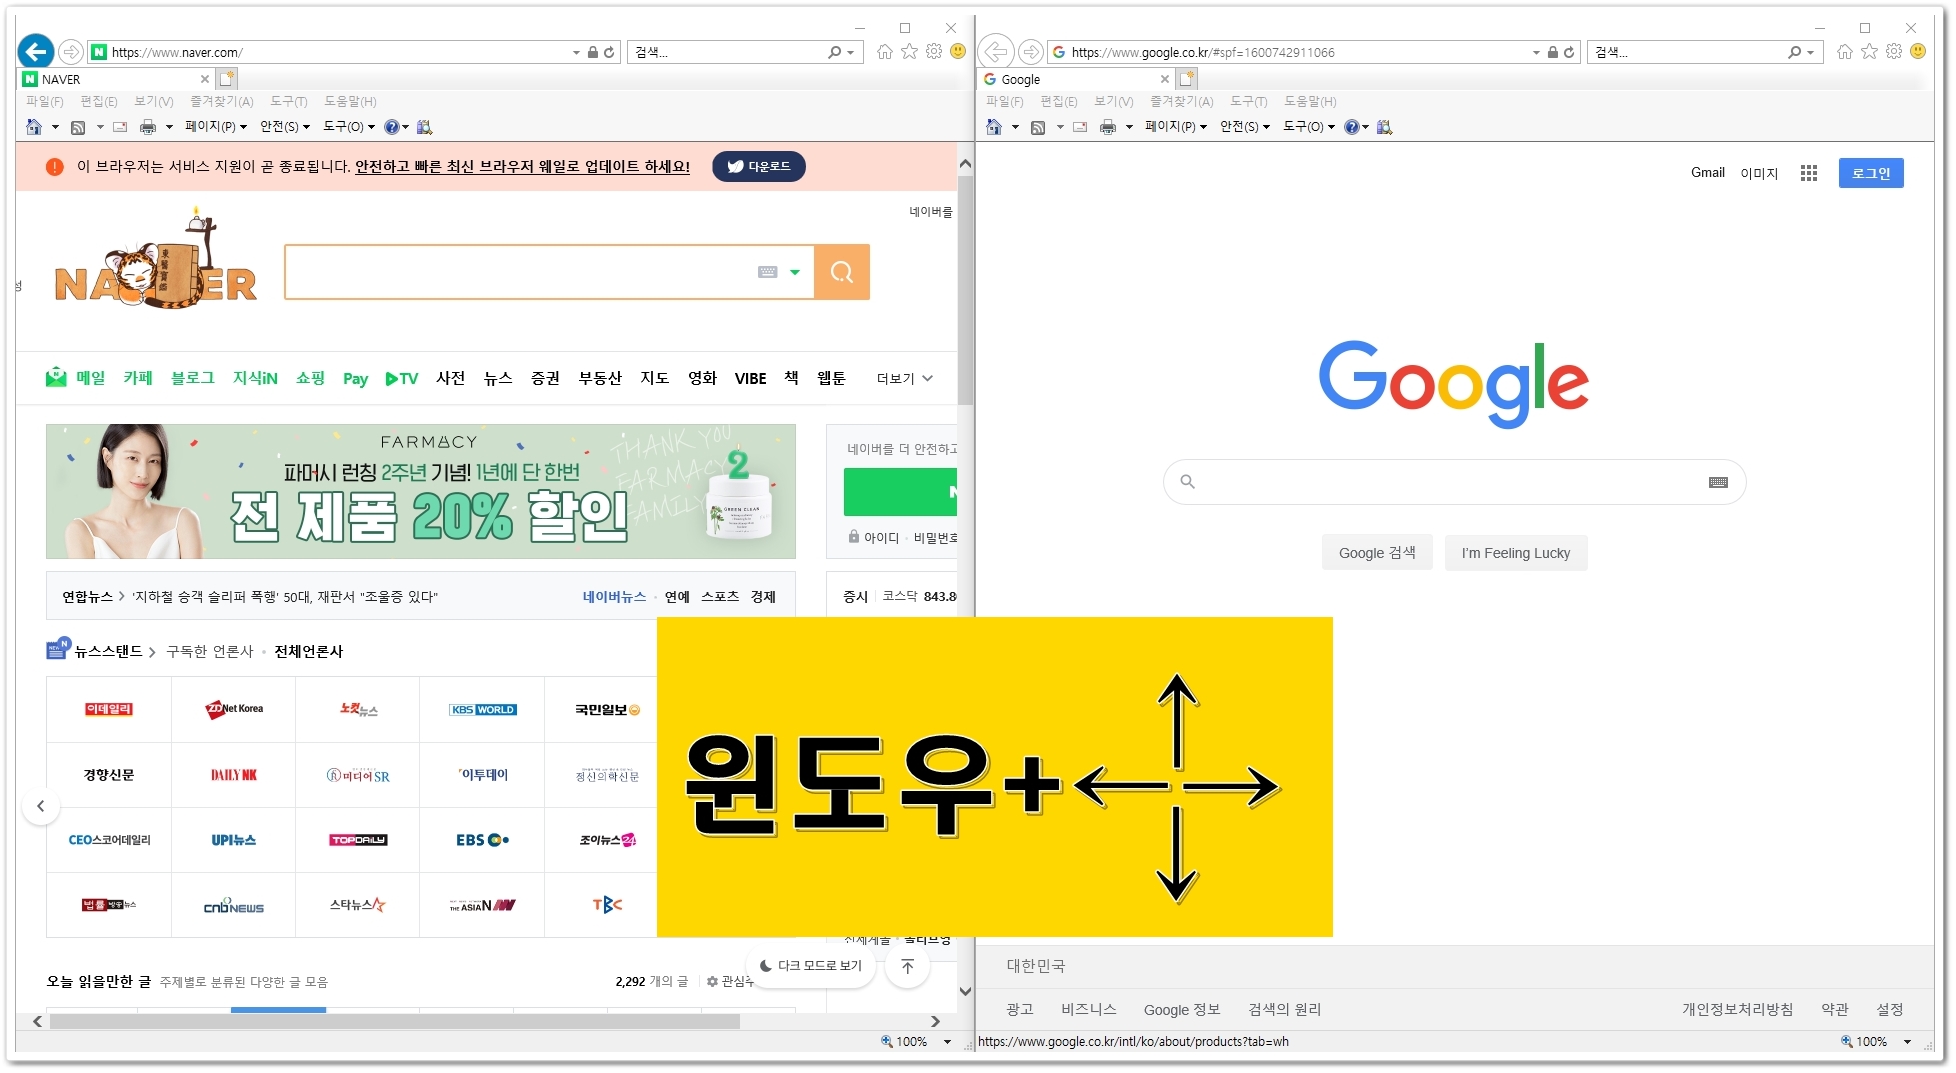
Task: Refresh the NAVER page
Action: 609,52
